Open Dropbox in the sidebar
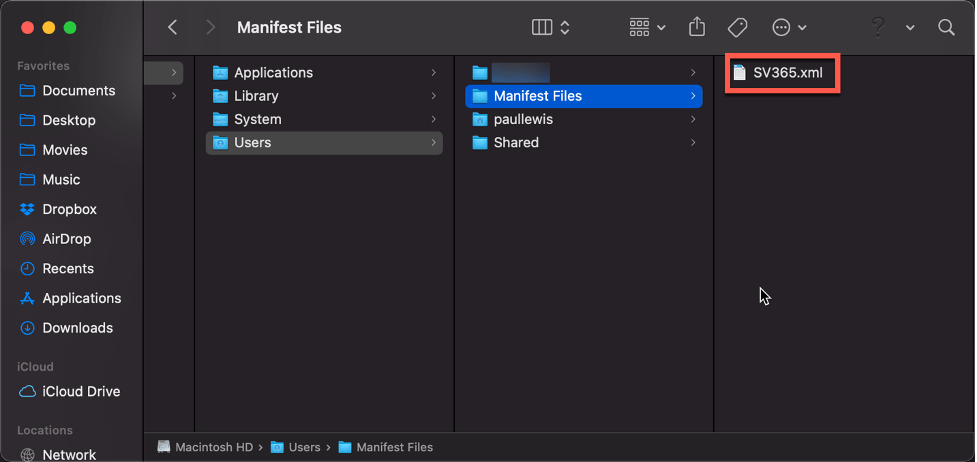Viewport: 977px width, 462px height. coord(69,209)
